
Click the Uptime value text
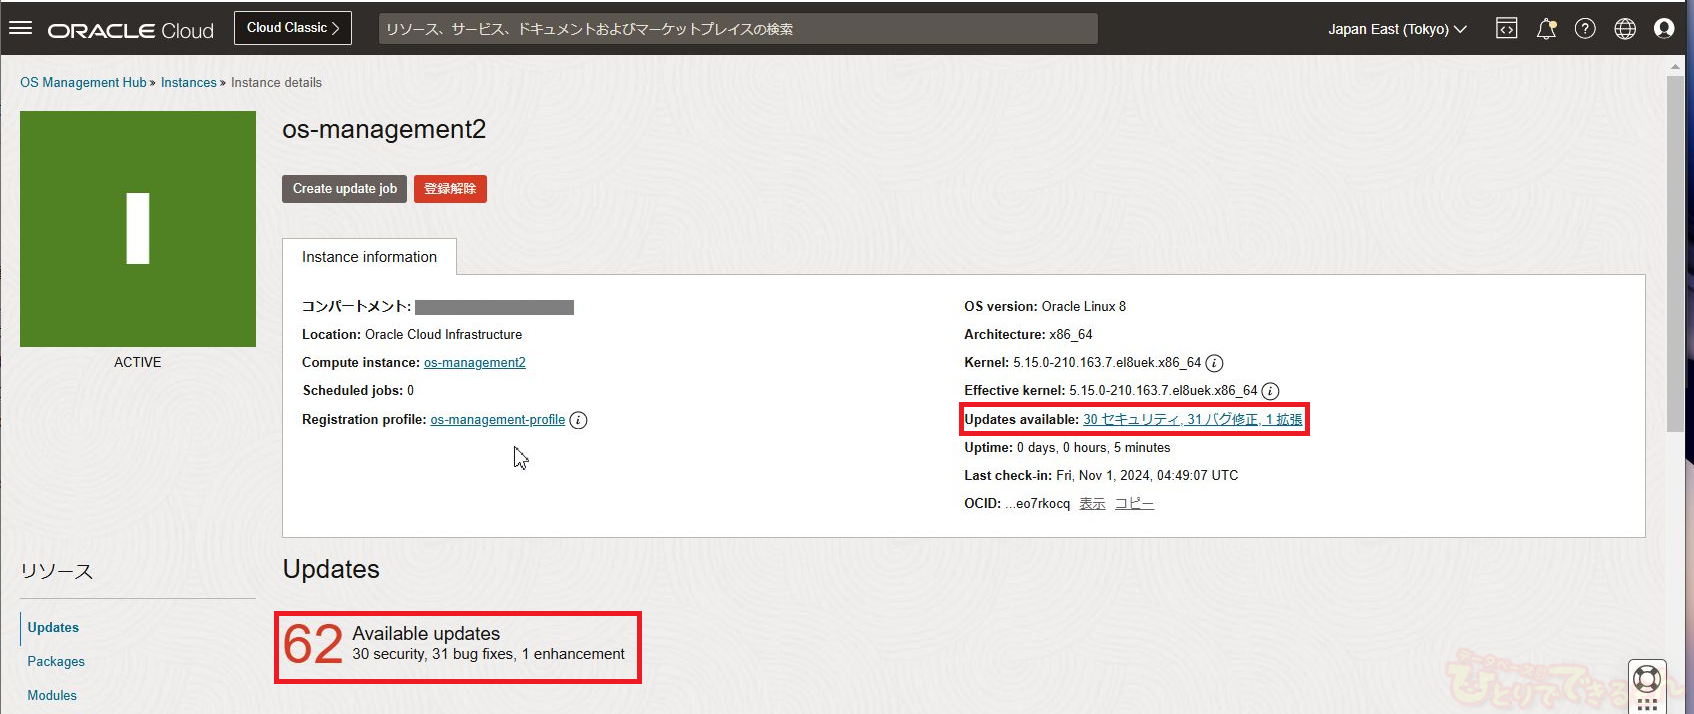[1093, 447]
